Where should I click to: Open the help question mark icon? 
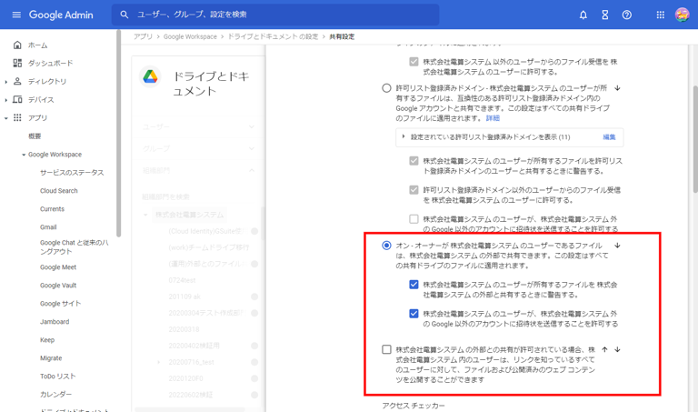pos(627,15)
